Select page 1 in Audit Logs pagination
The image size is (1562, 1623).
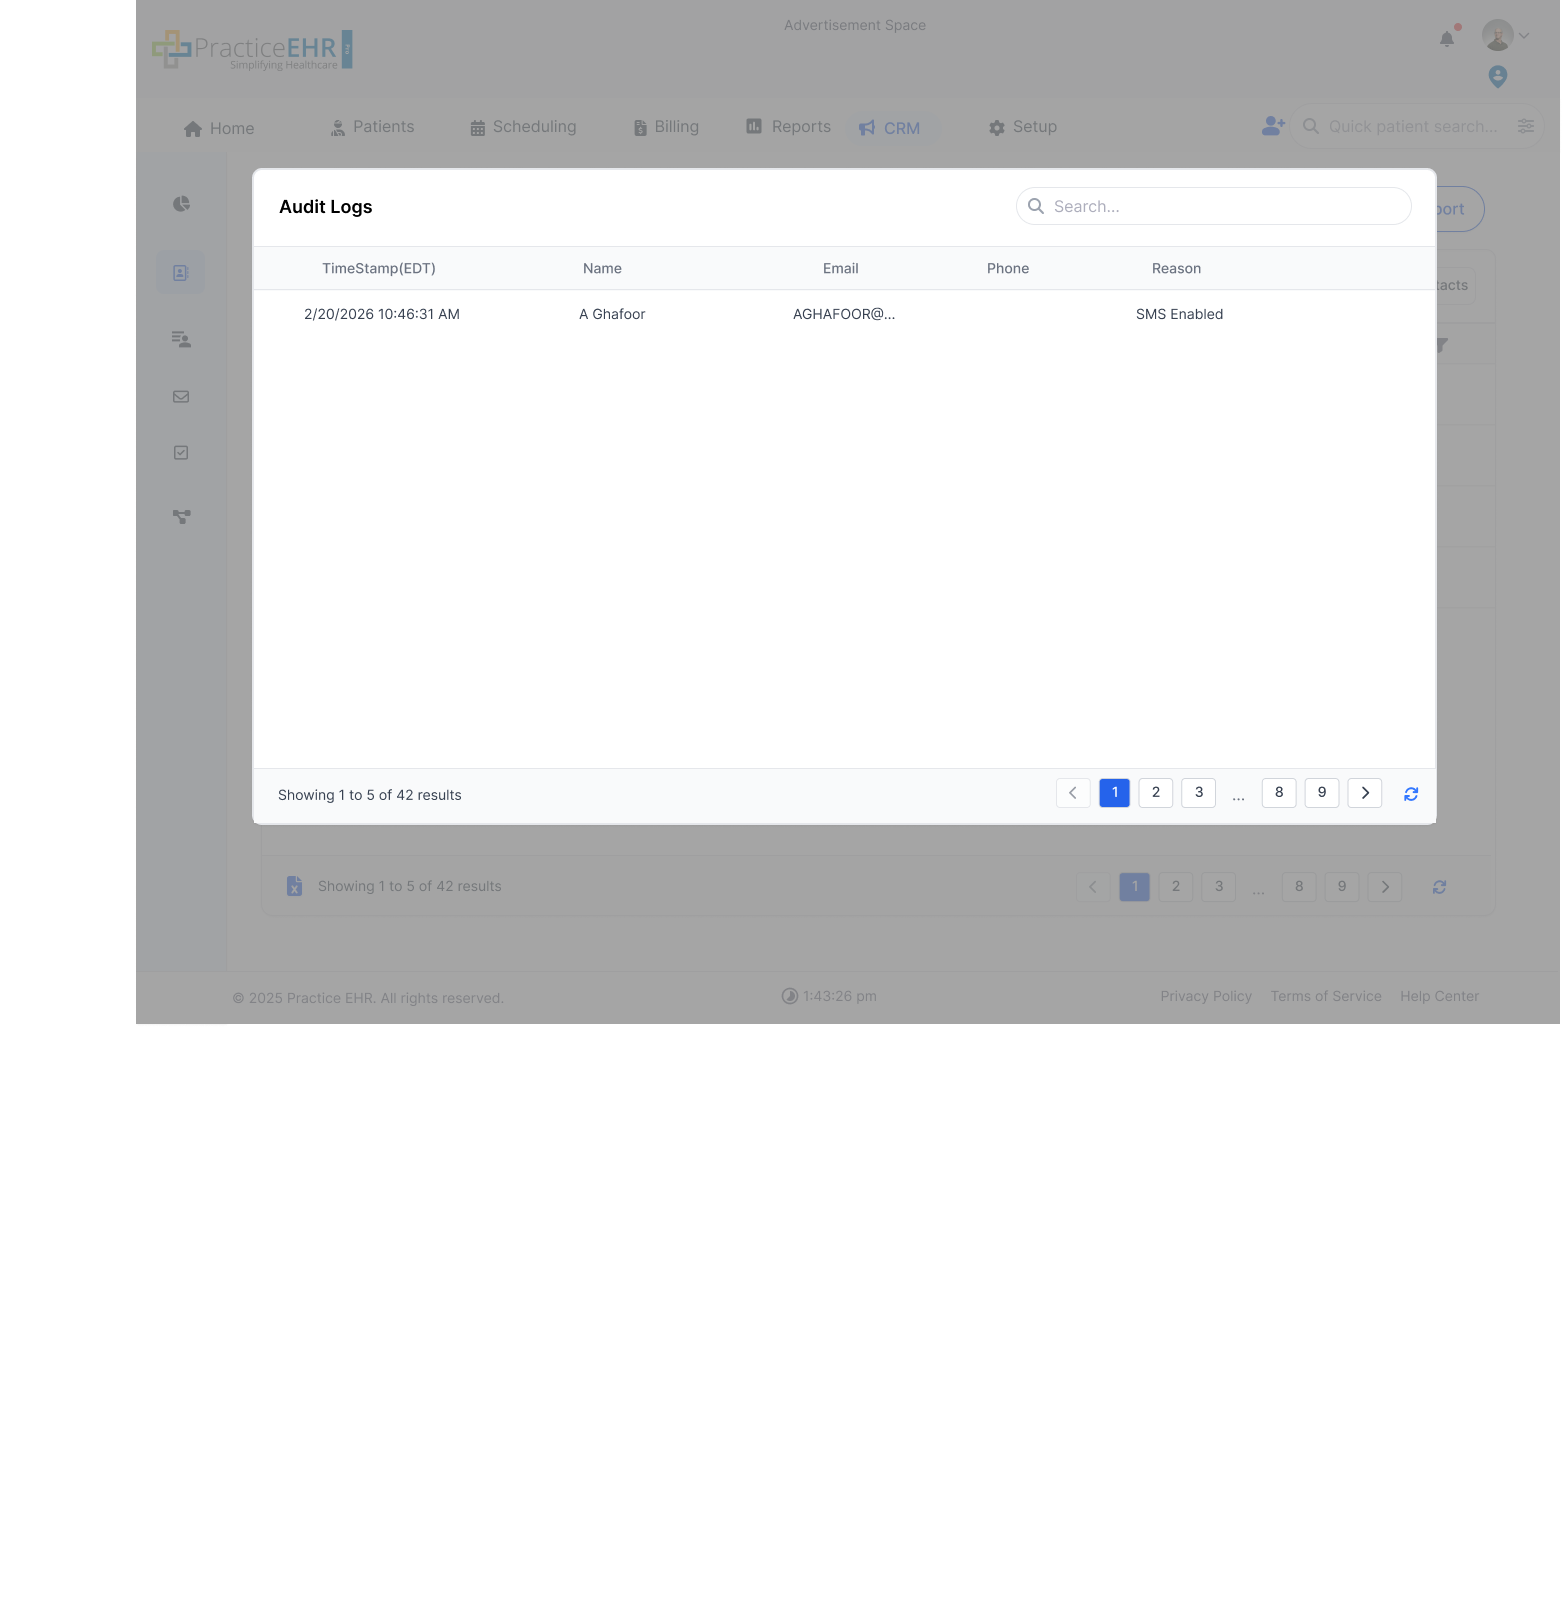[1115, 793]
